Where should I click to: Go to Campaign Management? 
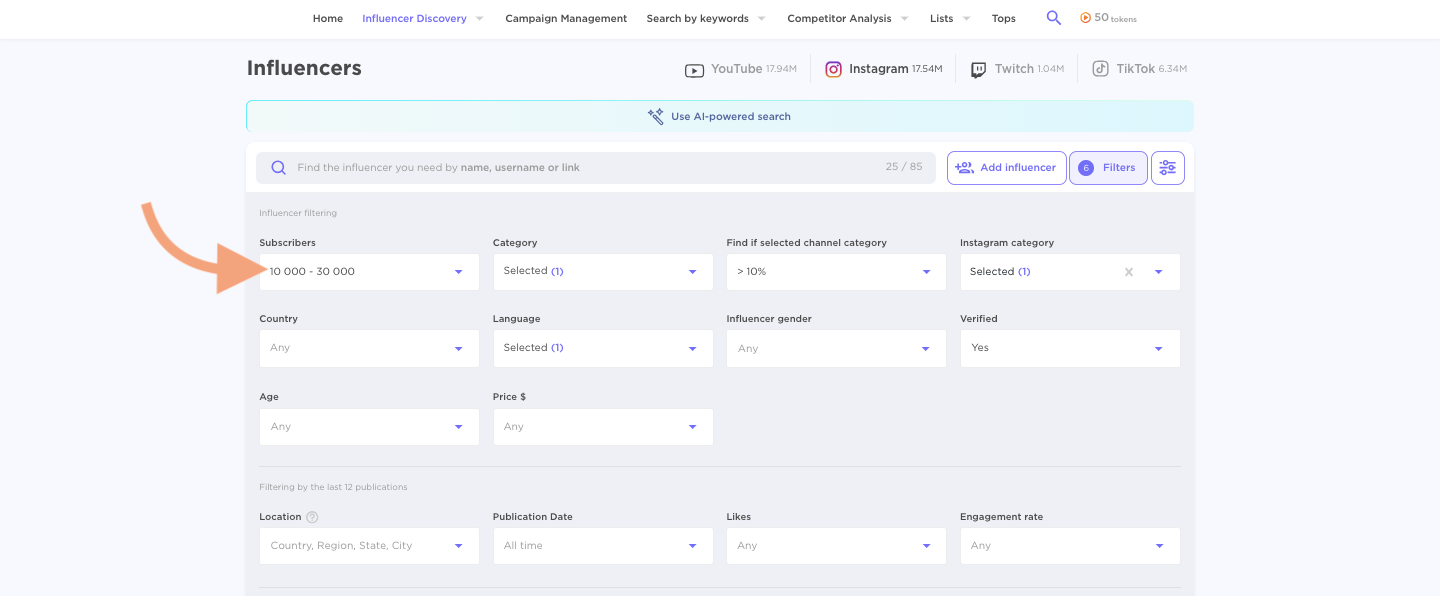[566, 17]
